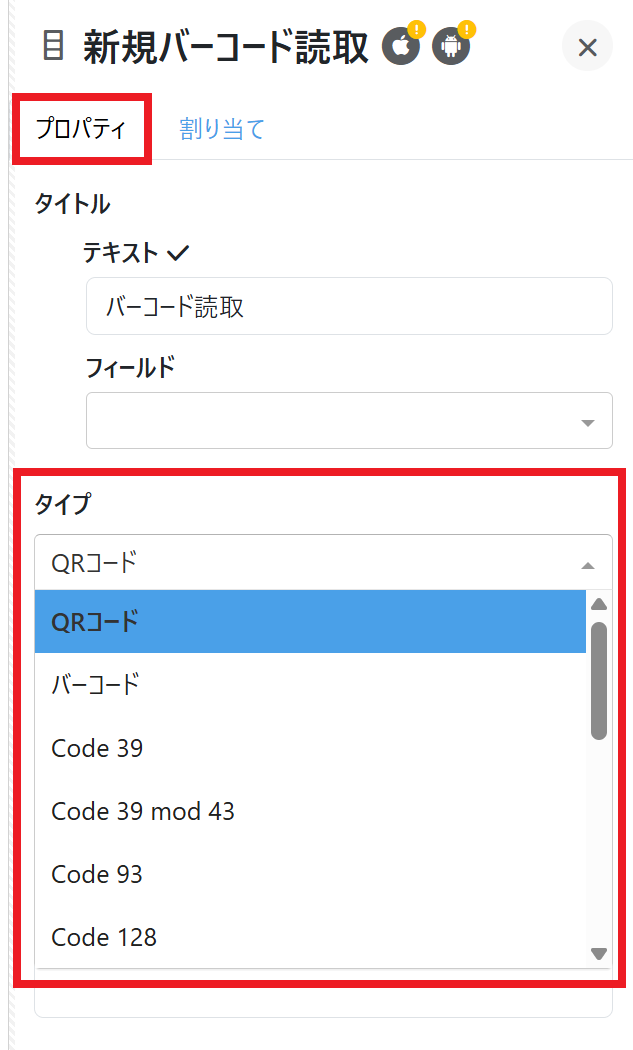The image size is (633, 1050).
Task: Click the バーコード読取 title text field
Action: [349, 306]
